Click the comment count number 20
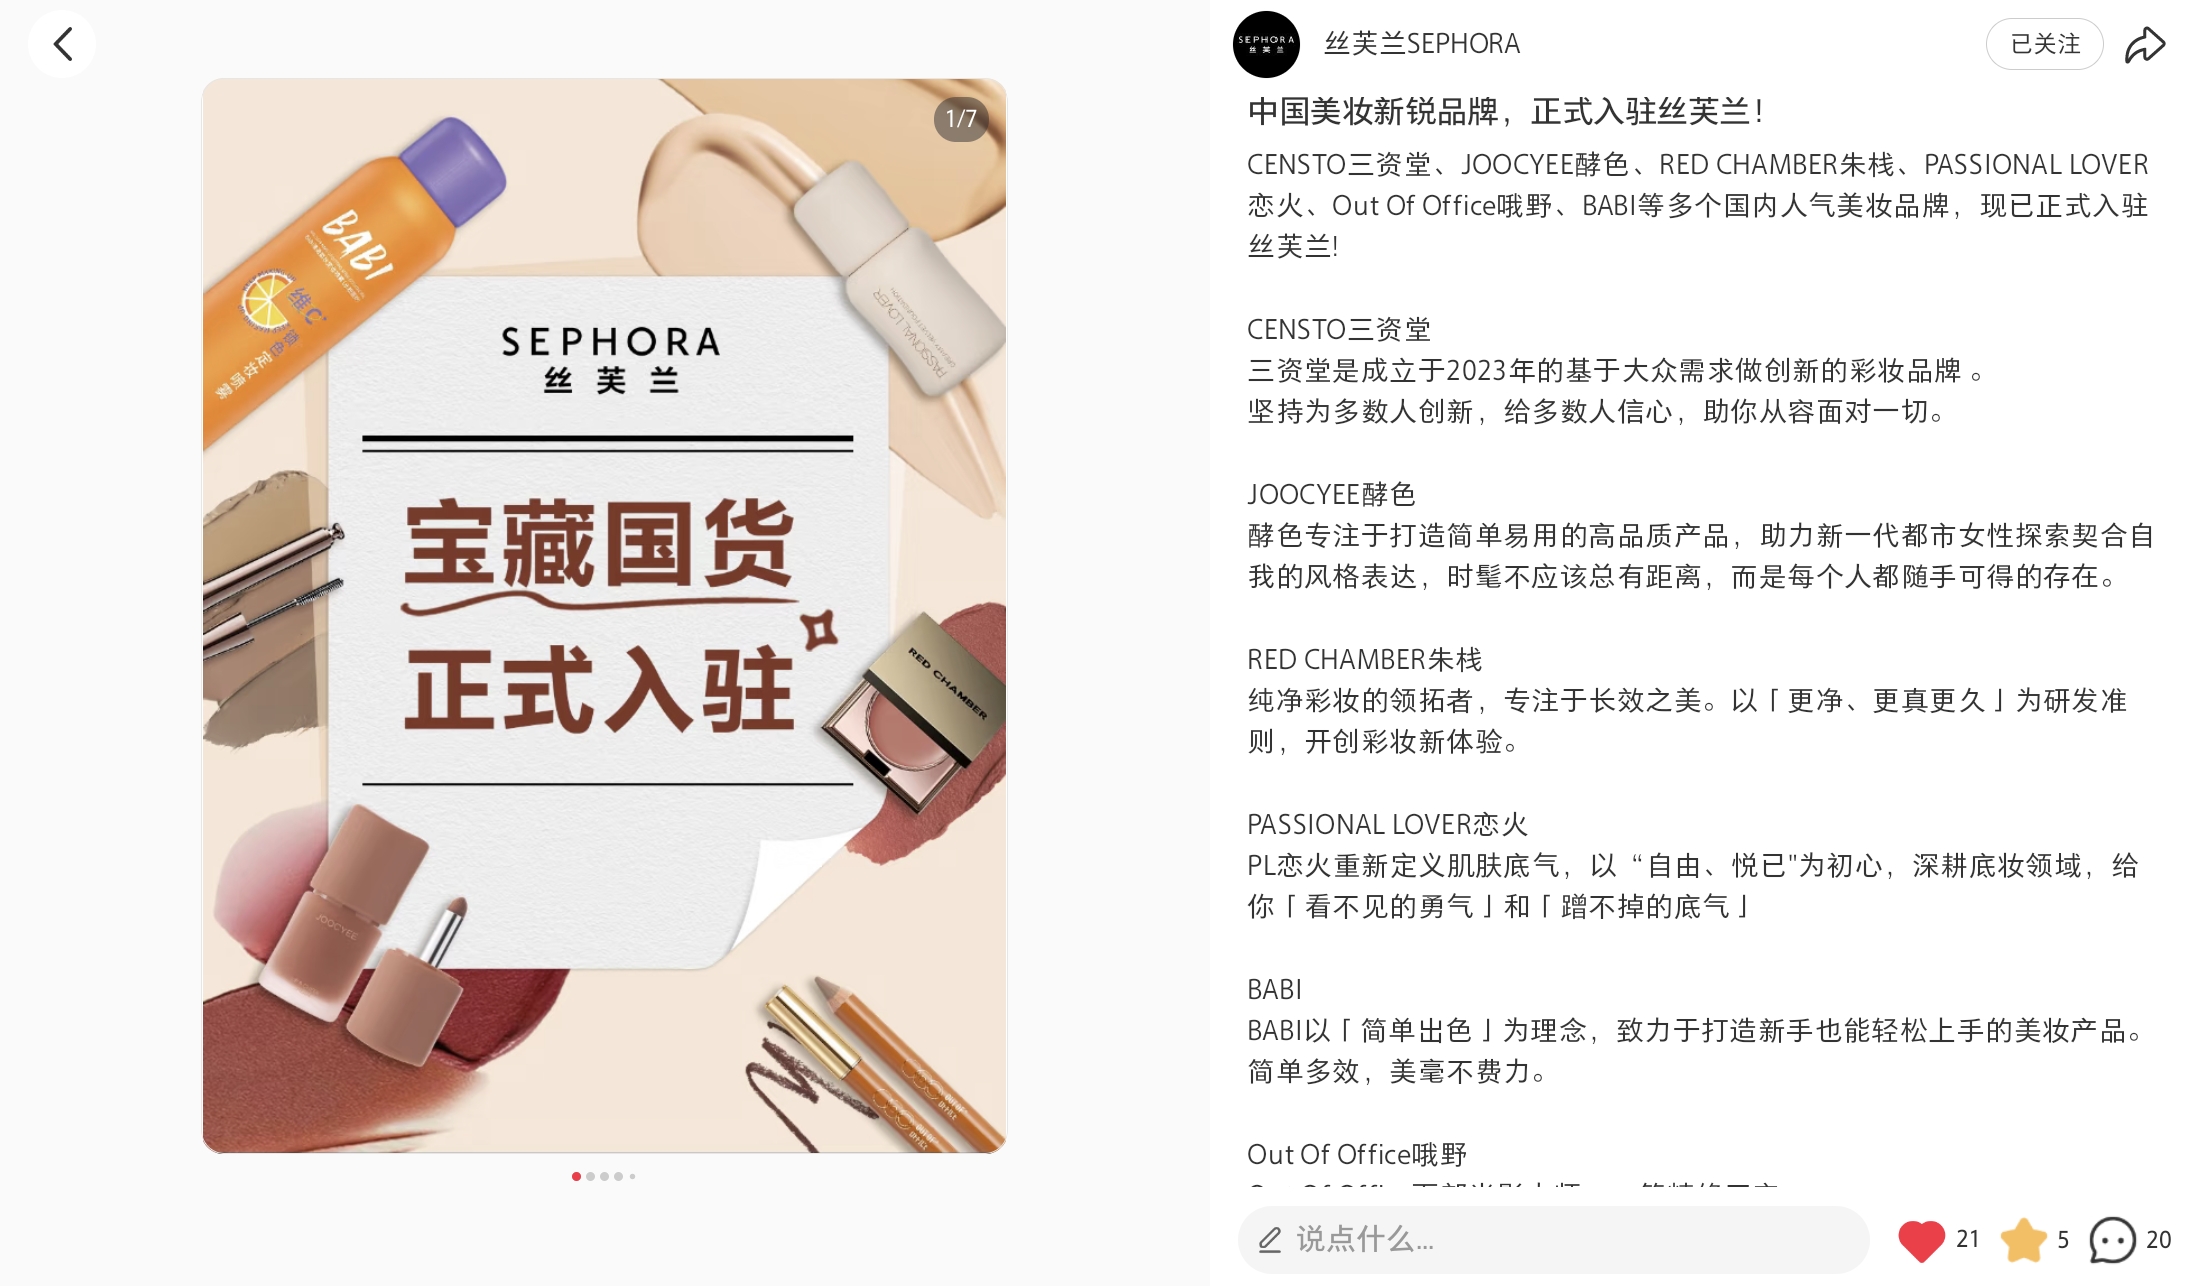Image resolution: width=2200 pixels, height=1286 pixels. (2158, 1240)
